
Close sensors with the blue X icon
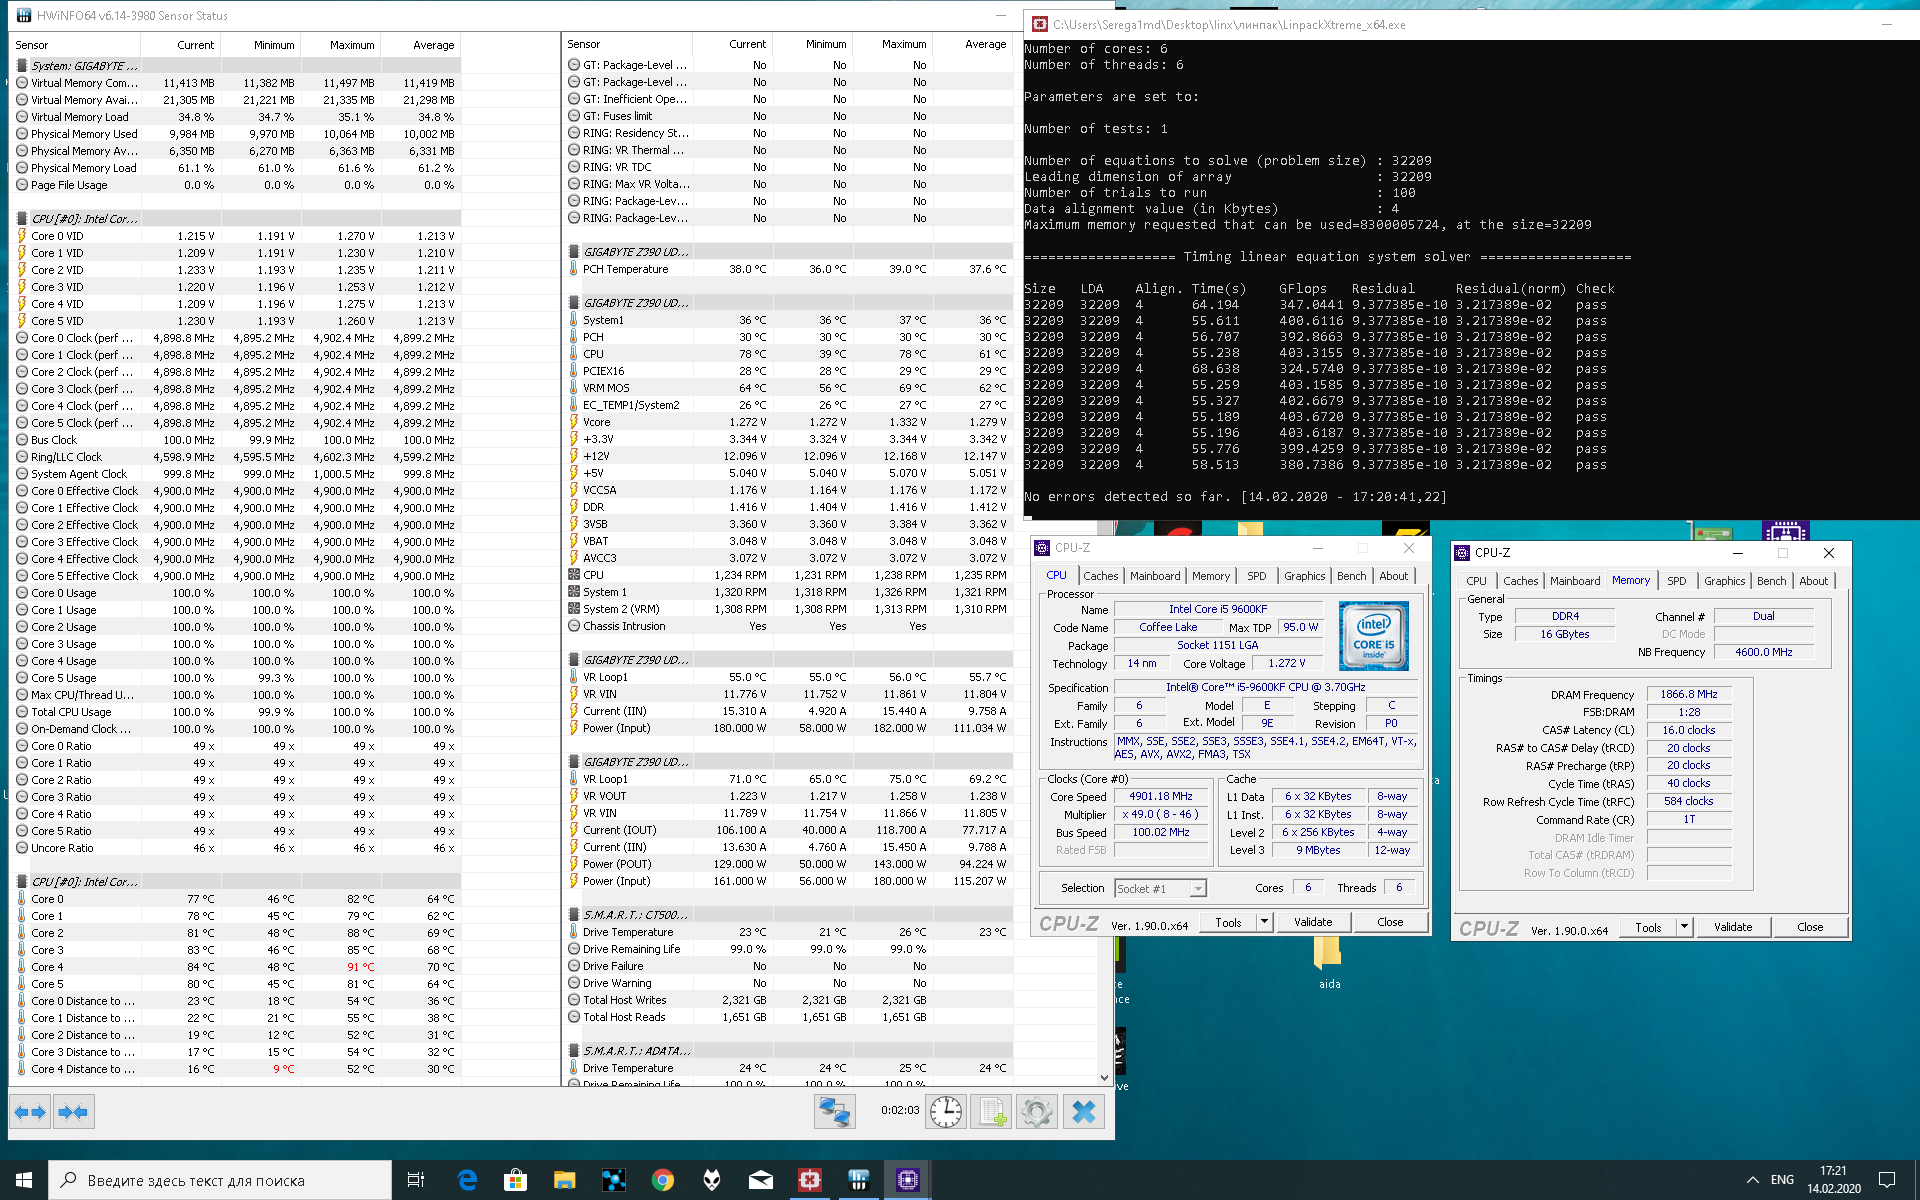[x=1083, y=1112]
